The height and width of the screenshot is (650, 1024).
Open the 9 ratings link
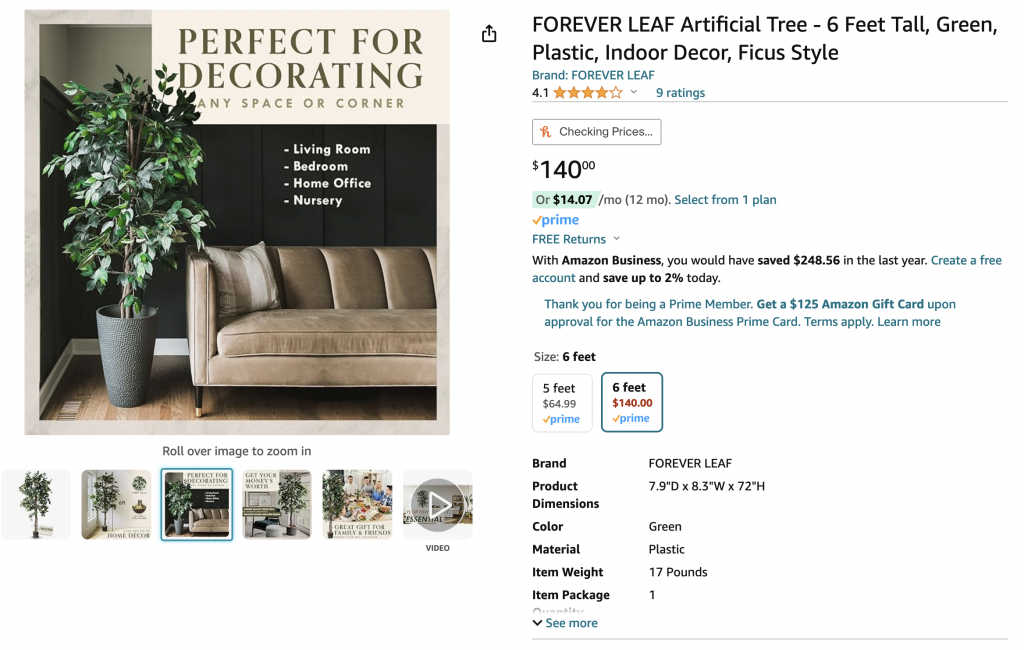[x=680, y=93]
